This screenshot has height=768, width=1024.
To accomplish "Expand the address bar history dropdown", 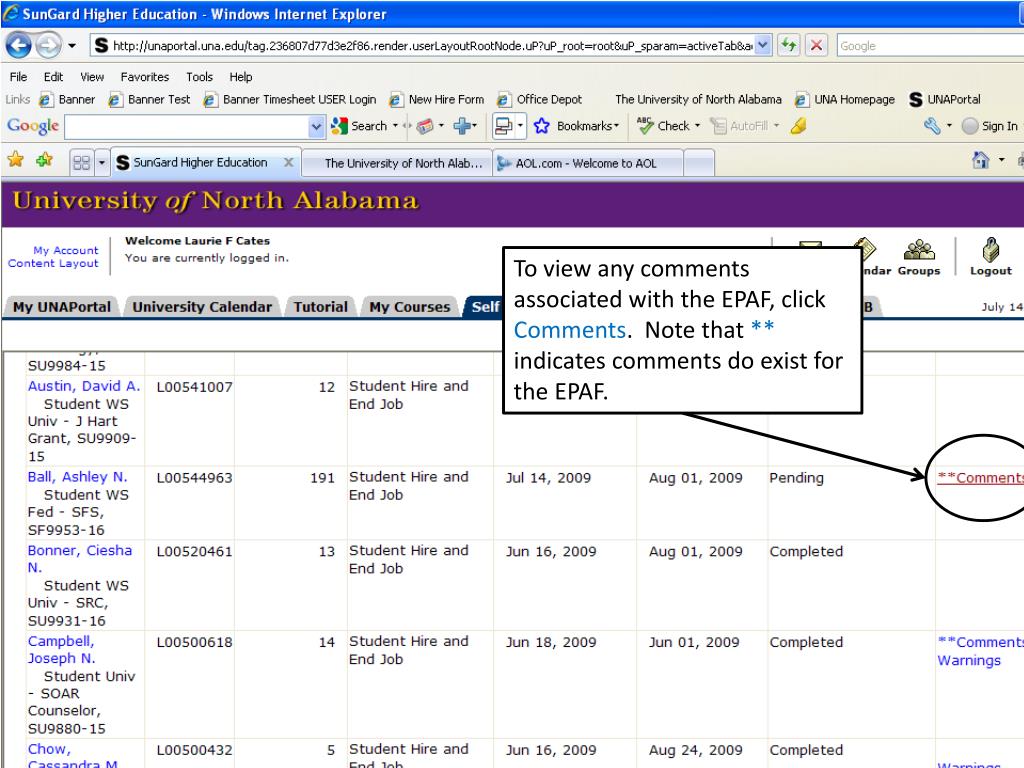I will [x=763, y=46].
